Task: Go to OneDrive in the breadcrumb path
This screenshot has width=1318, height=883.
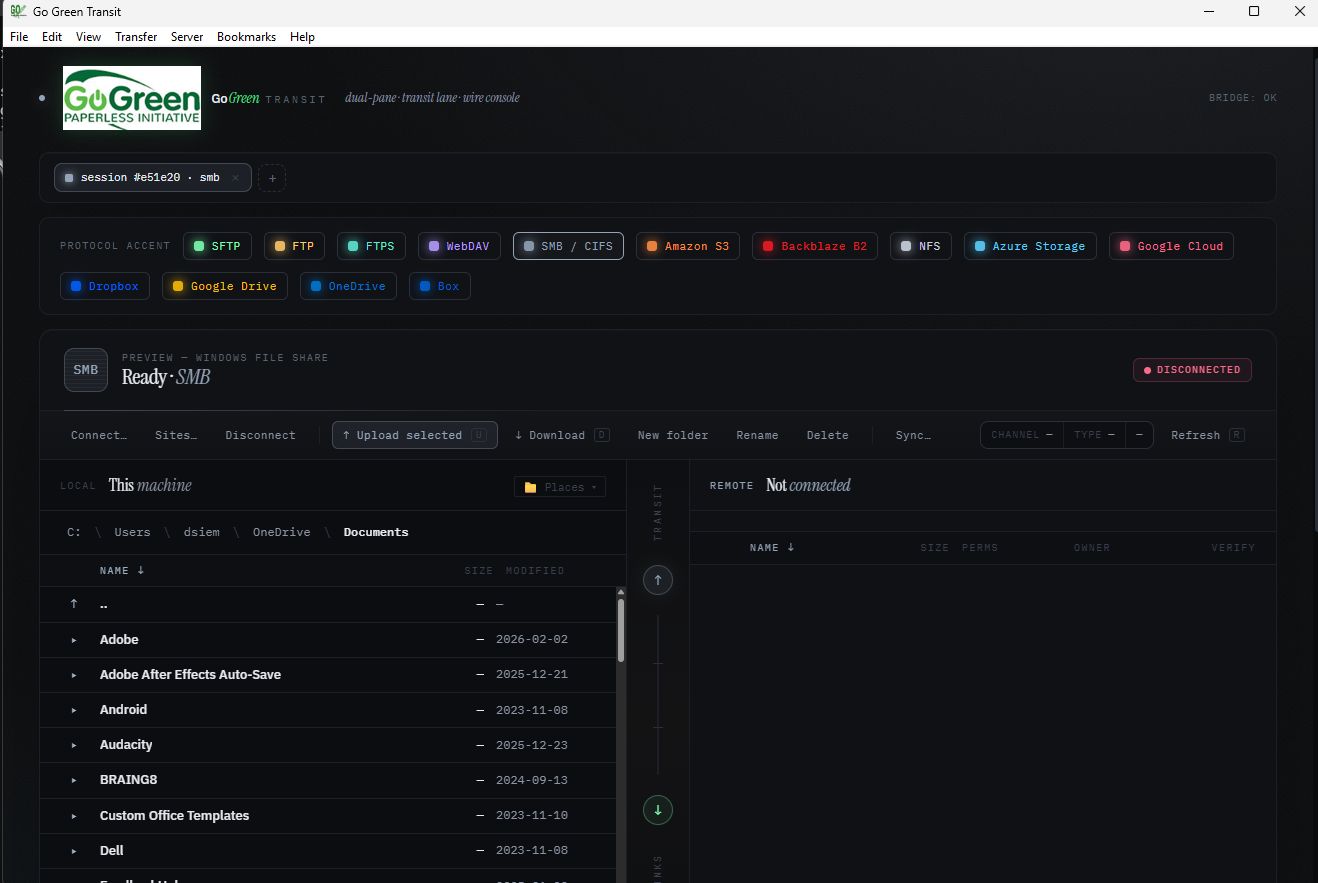Action: coord(281,533)
